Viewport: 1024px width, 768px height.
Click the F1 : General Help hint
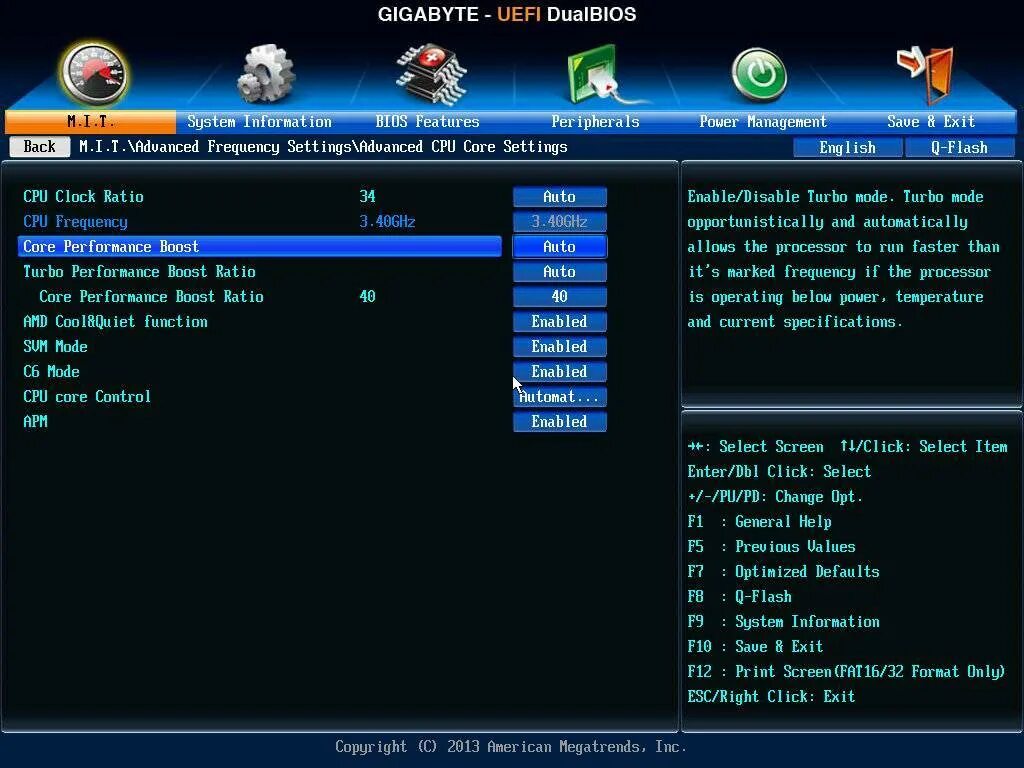click(760, 522)
